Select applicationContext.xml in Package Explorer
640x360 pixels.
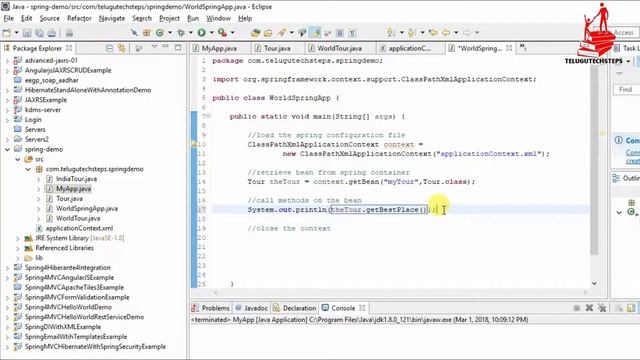tap(79, 229)
